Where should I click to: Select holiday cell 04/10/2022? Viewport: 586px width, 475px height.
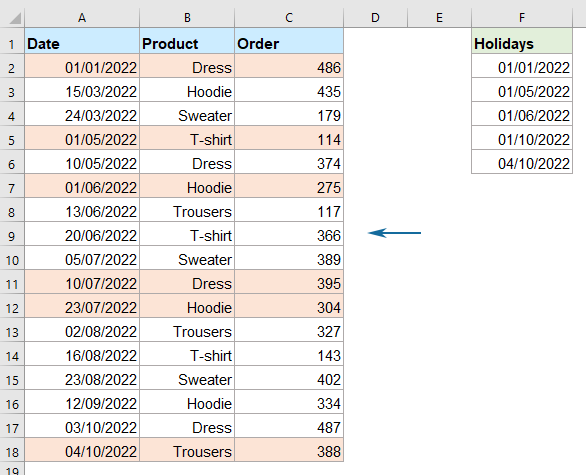tap(522, 163)
